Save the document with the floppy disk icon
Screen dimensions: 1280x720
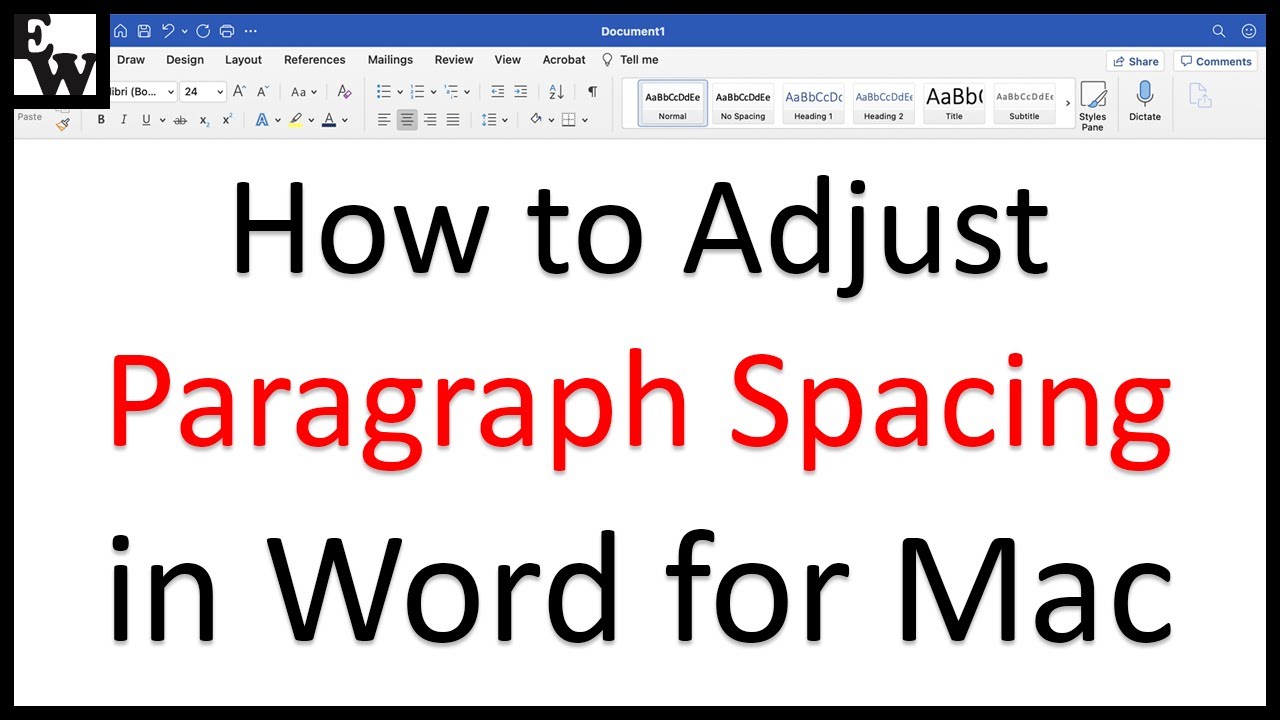point(144,31)
